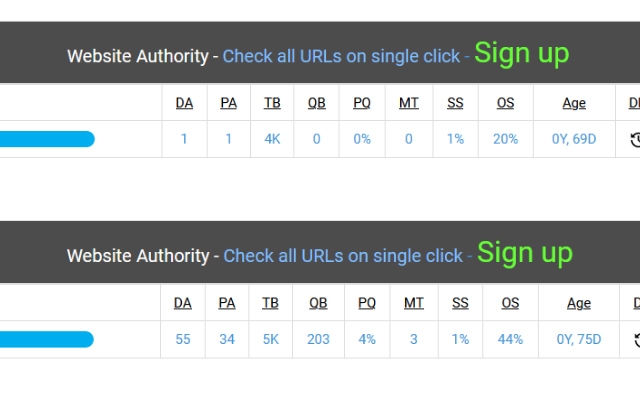Image resolution: width=640 pixels, height=400 pixels.
Task: Click the blue progress bar in first row
Action: [x=47, y=139]
